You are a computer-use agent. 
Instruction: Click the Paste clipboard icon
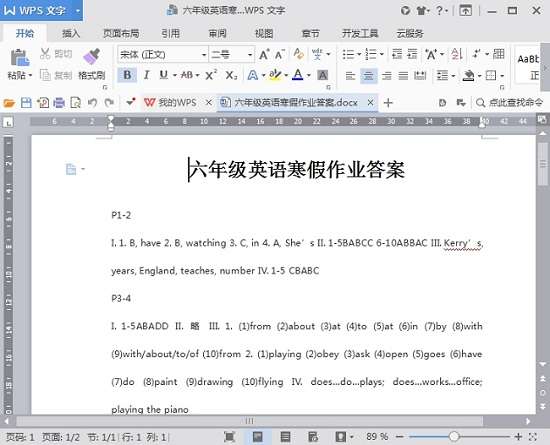[x=20, y=58]
